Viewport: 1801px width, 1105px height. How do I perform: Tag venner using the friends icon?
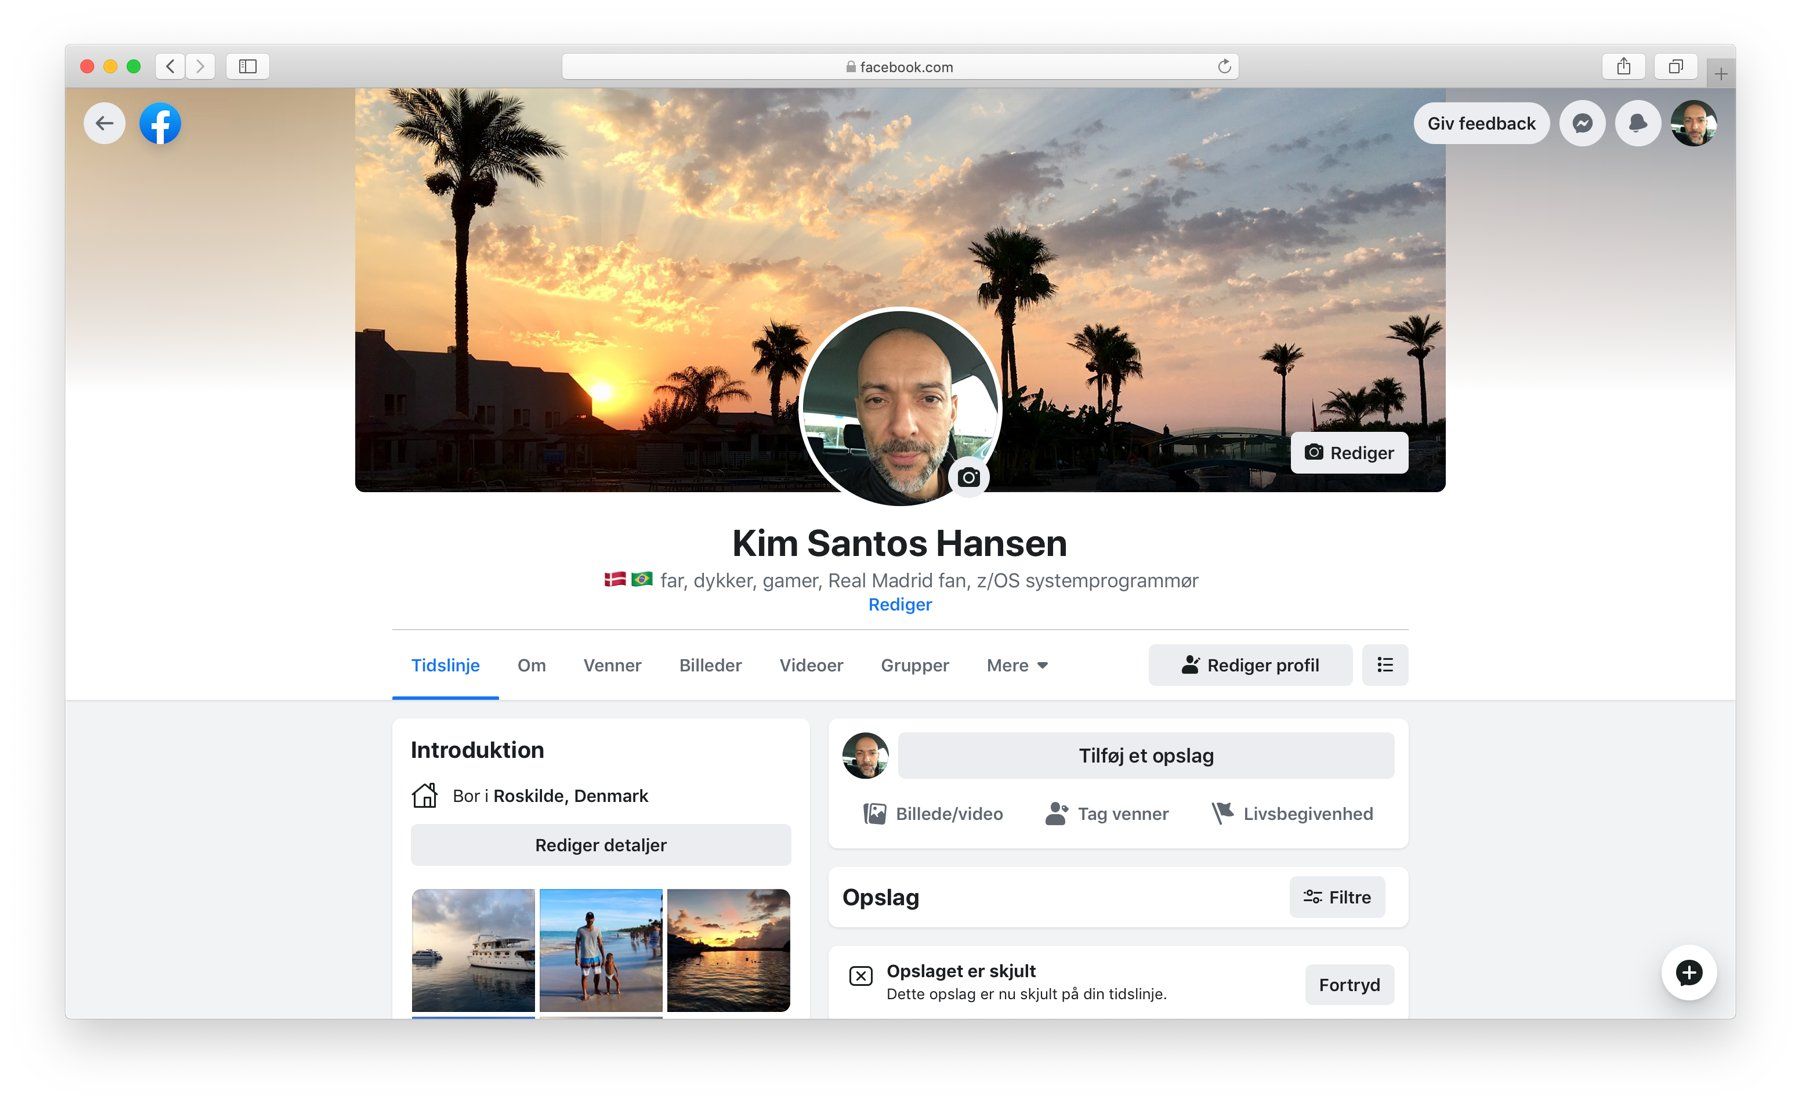(x=1107, y=813)
